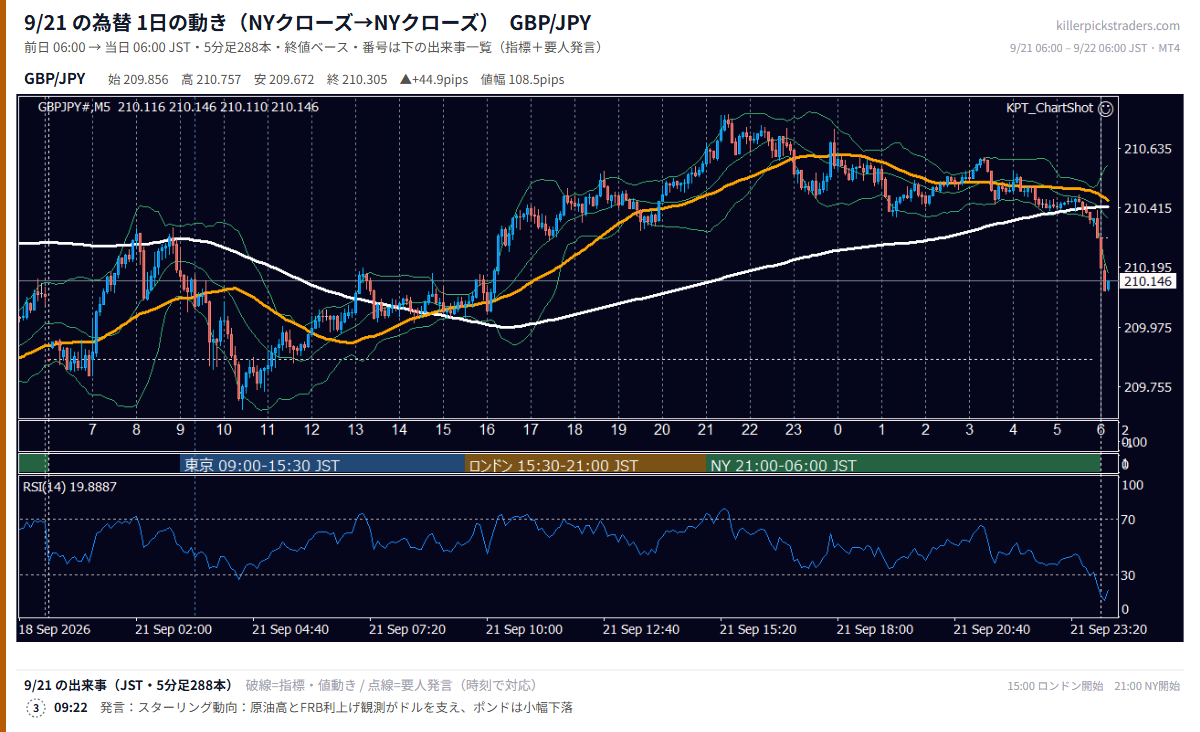Click the ▲+44.9pips change value
The image size is (1200, 732).
click(x=434, y=80)
